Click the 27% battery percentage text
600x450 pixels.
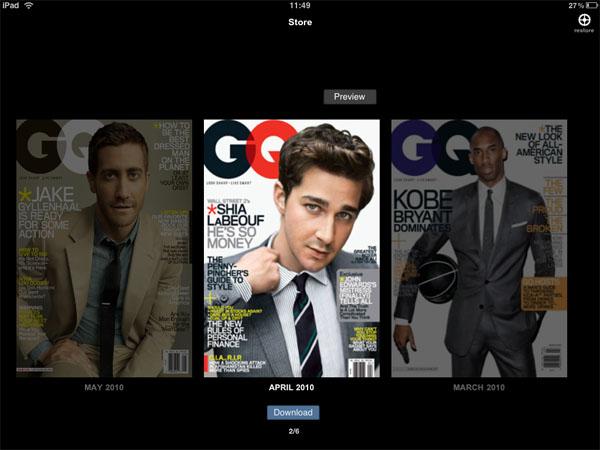(x=576, y=5)
